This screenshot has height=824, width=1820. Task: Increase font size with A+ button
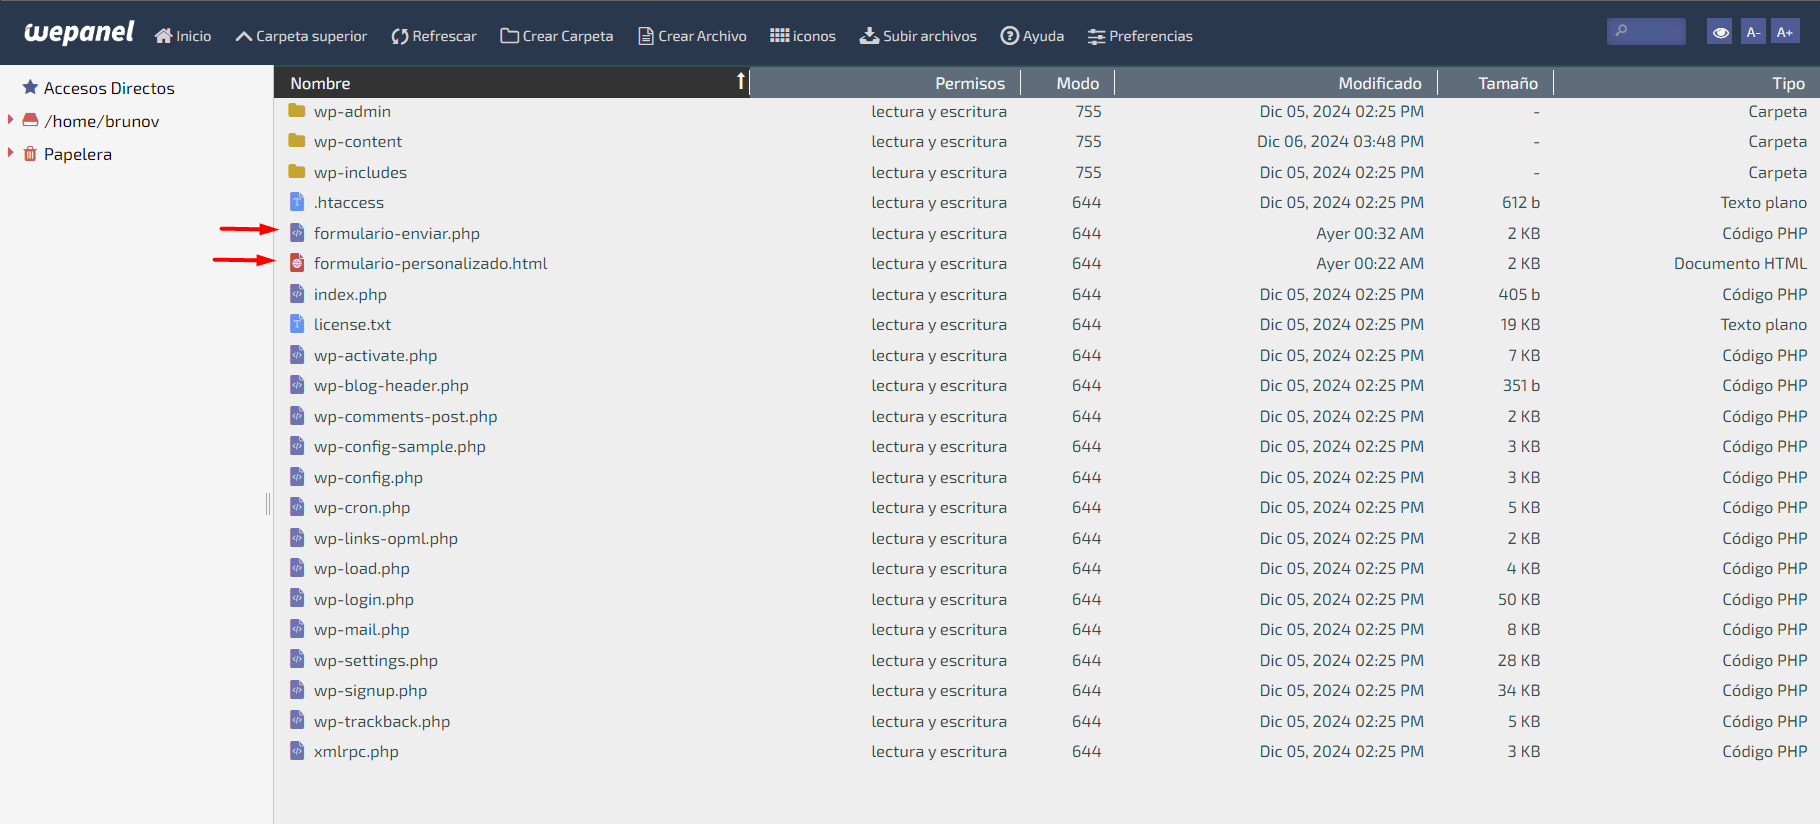point(1784,32)
